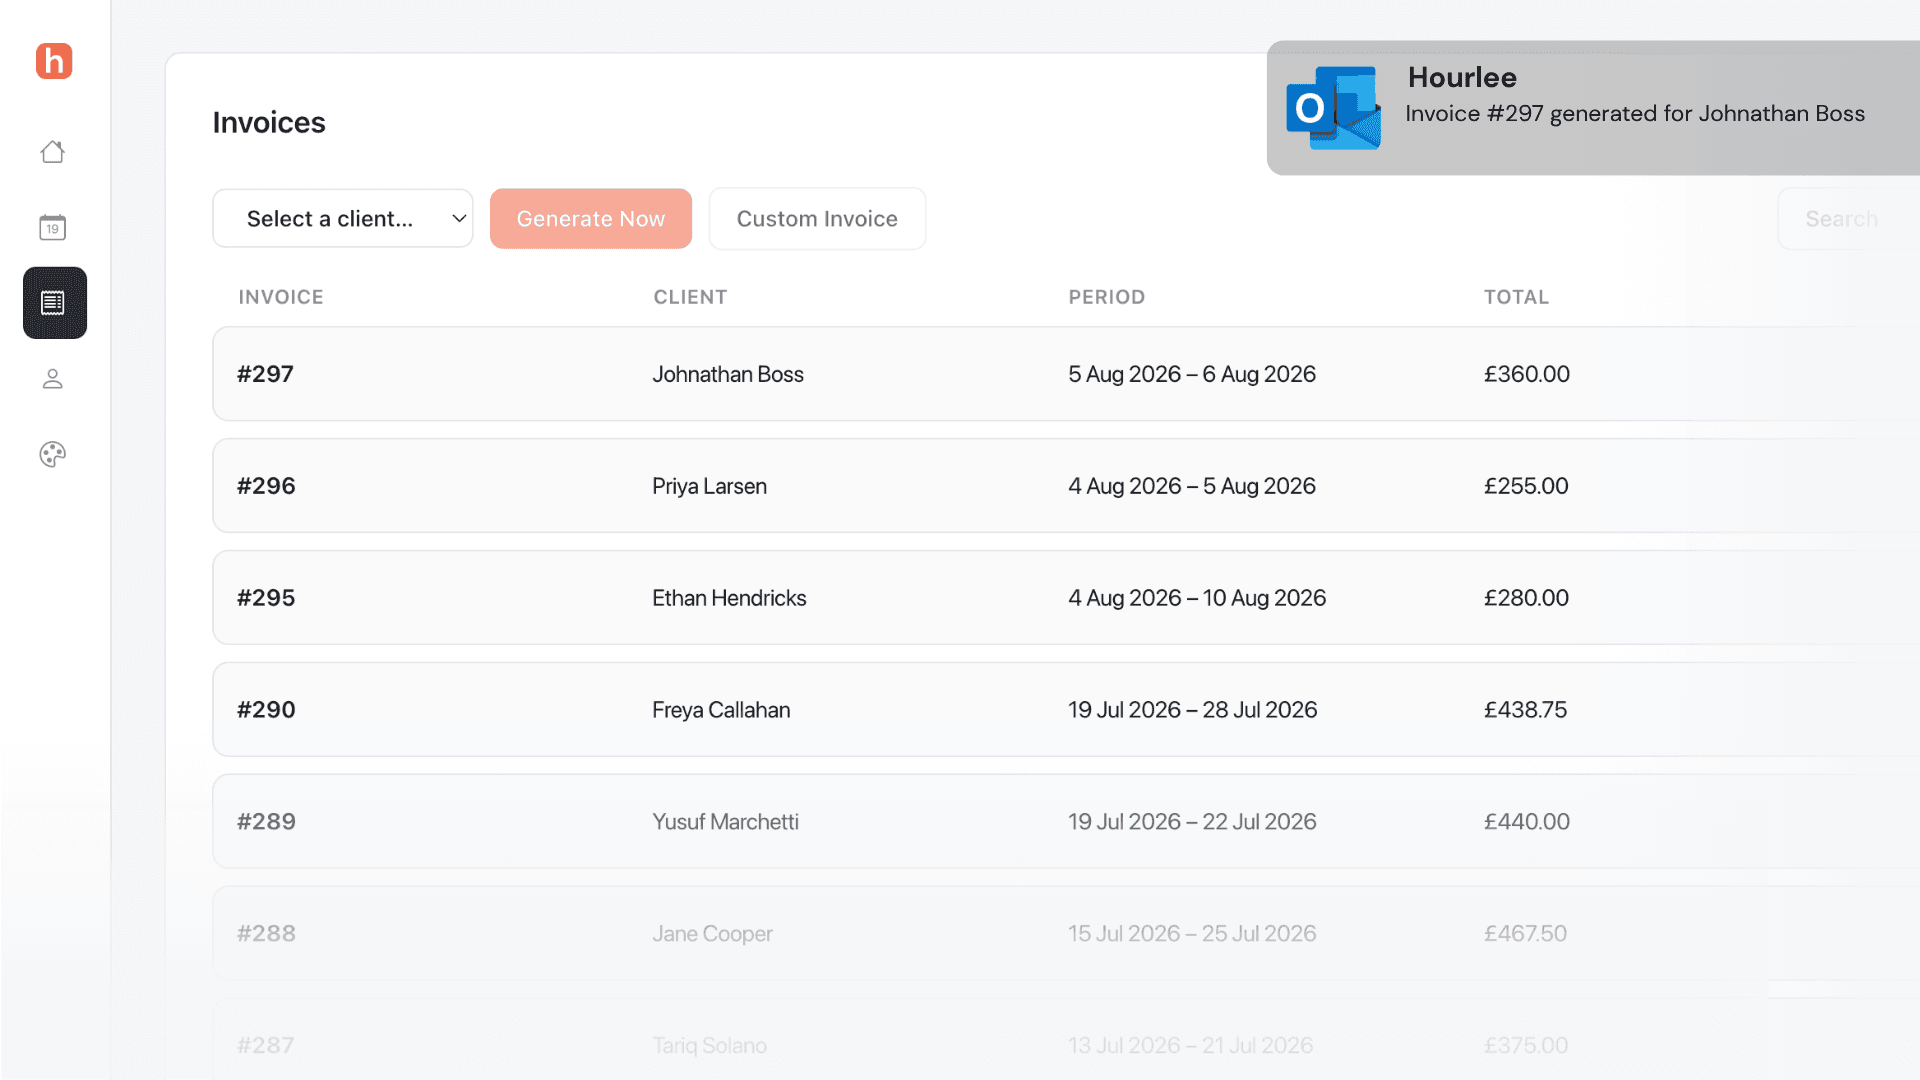This screenshot has width=1920, height=1080.
Task: Click period 19 Jul 2026 – 28 Jul 2026
Action: (1193, 710)
